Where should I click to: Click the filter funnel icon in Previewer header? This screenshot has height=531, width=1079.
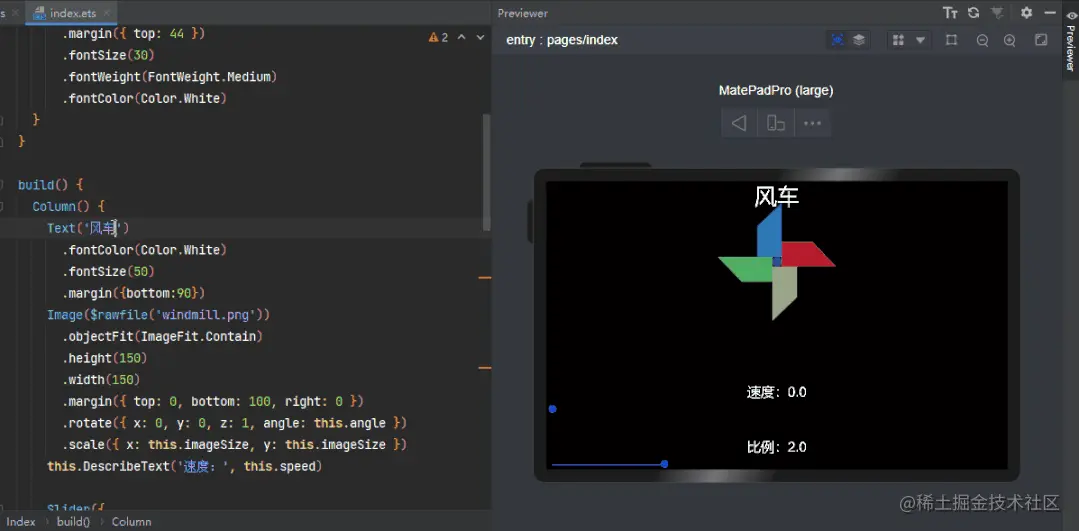coord(996,13)
